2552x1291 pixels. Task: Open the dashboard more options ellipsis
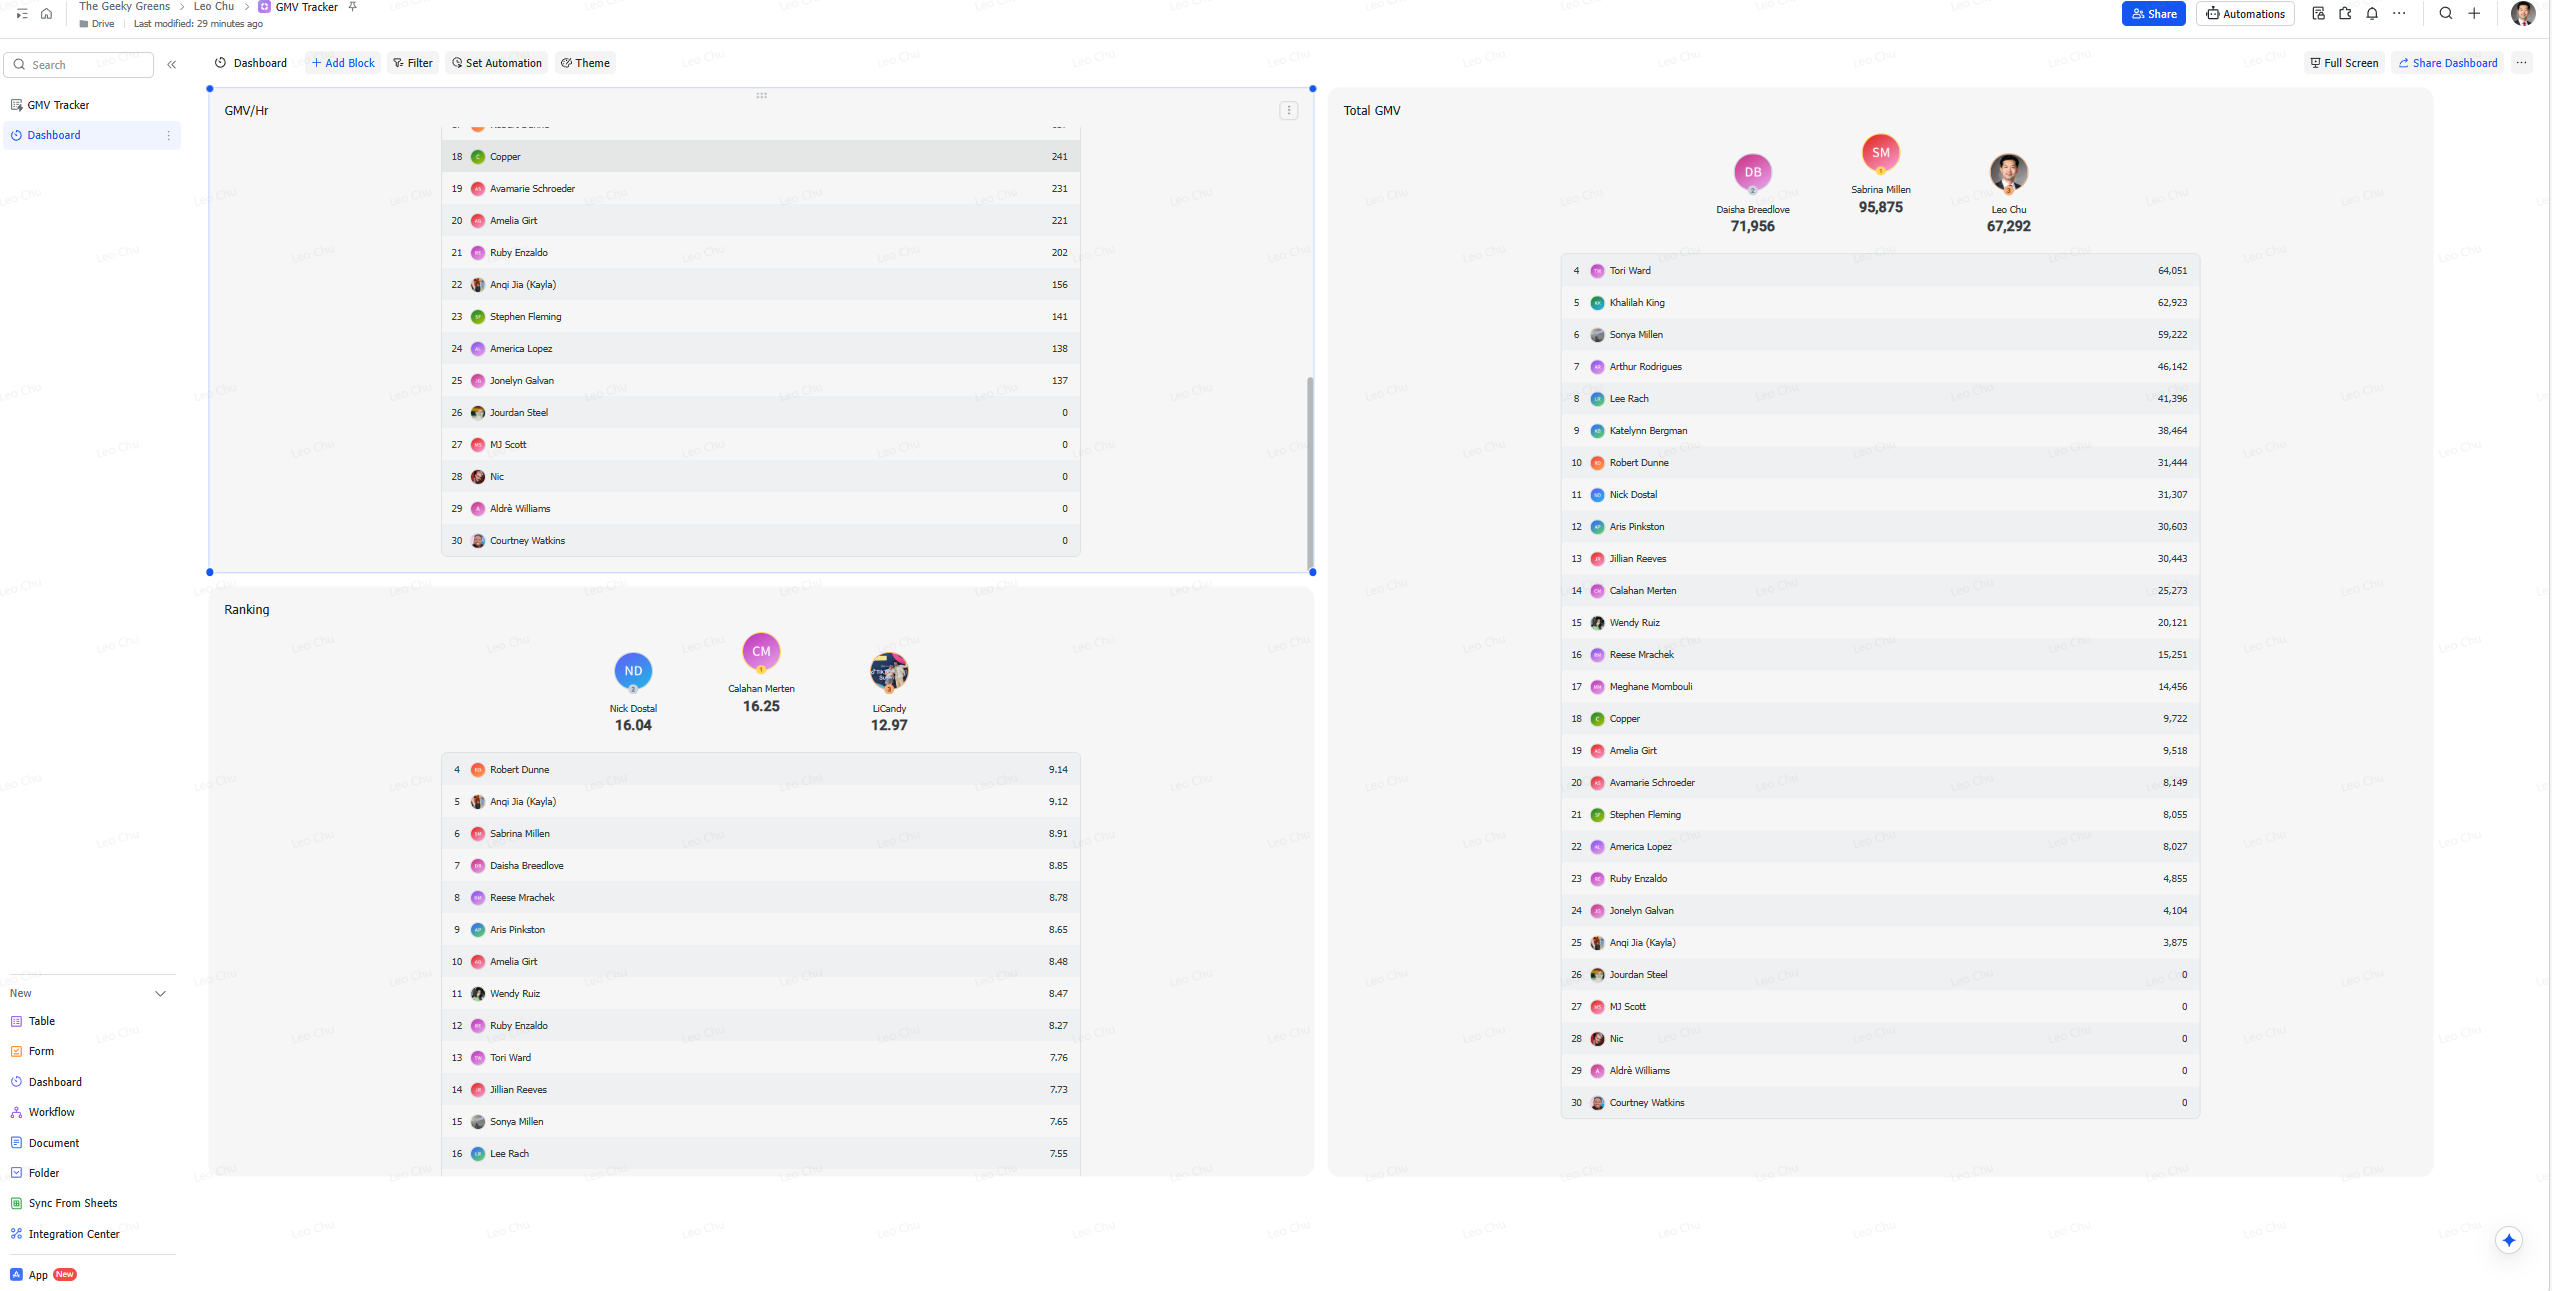pyautogui.click(x=2521, y=63)
